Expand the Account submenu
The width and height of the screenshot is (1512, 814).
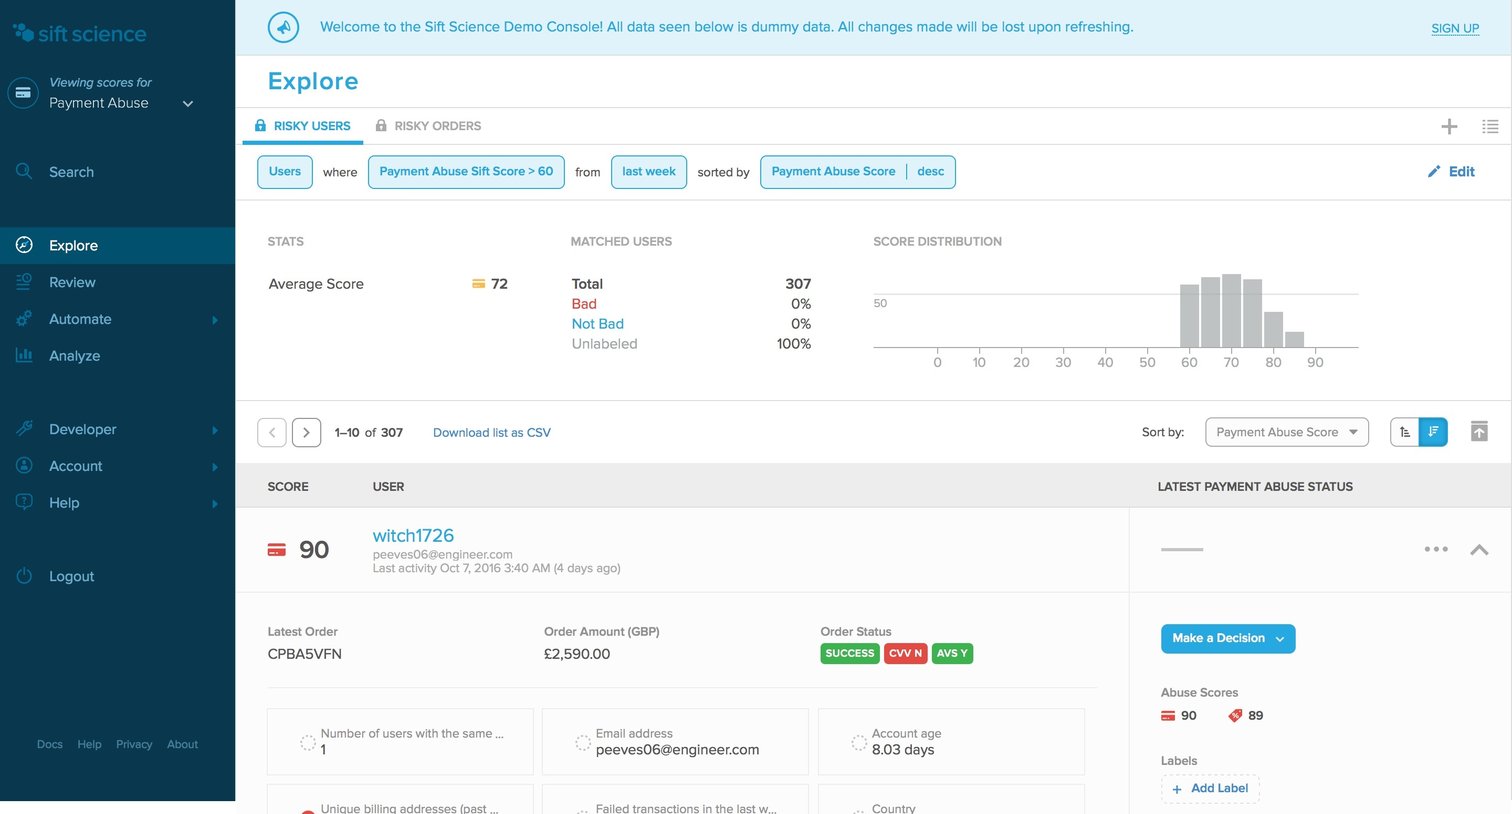[215, 467]
